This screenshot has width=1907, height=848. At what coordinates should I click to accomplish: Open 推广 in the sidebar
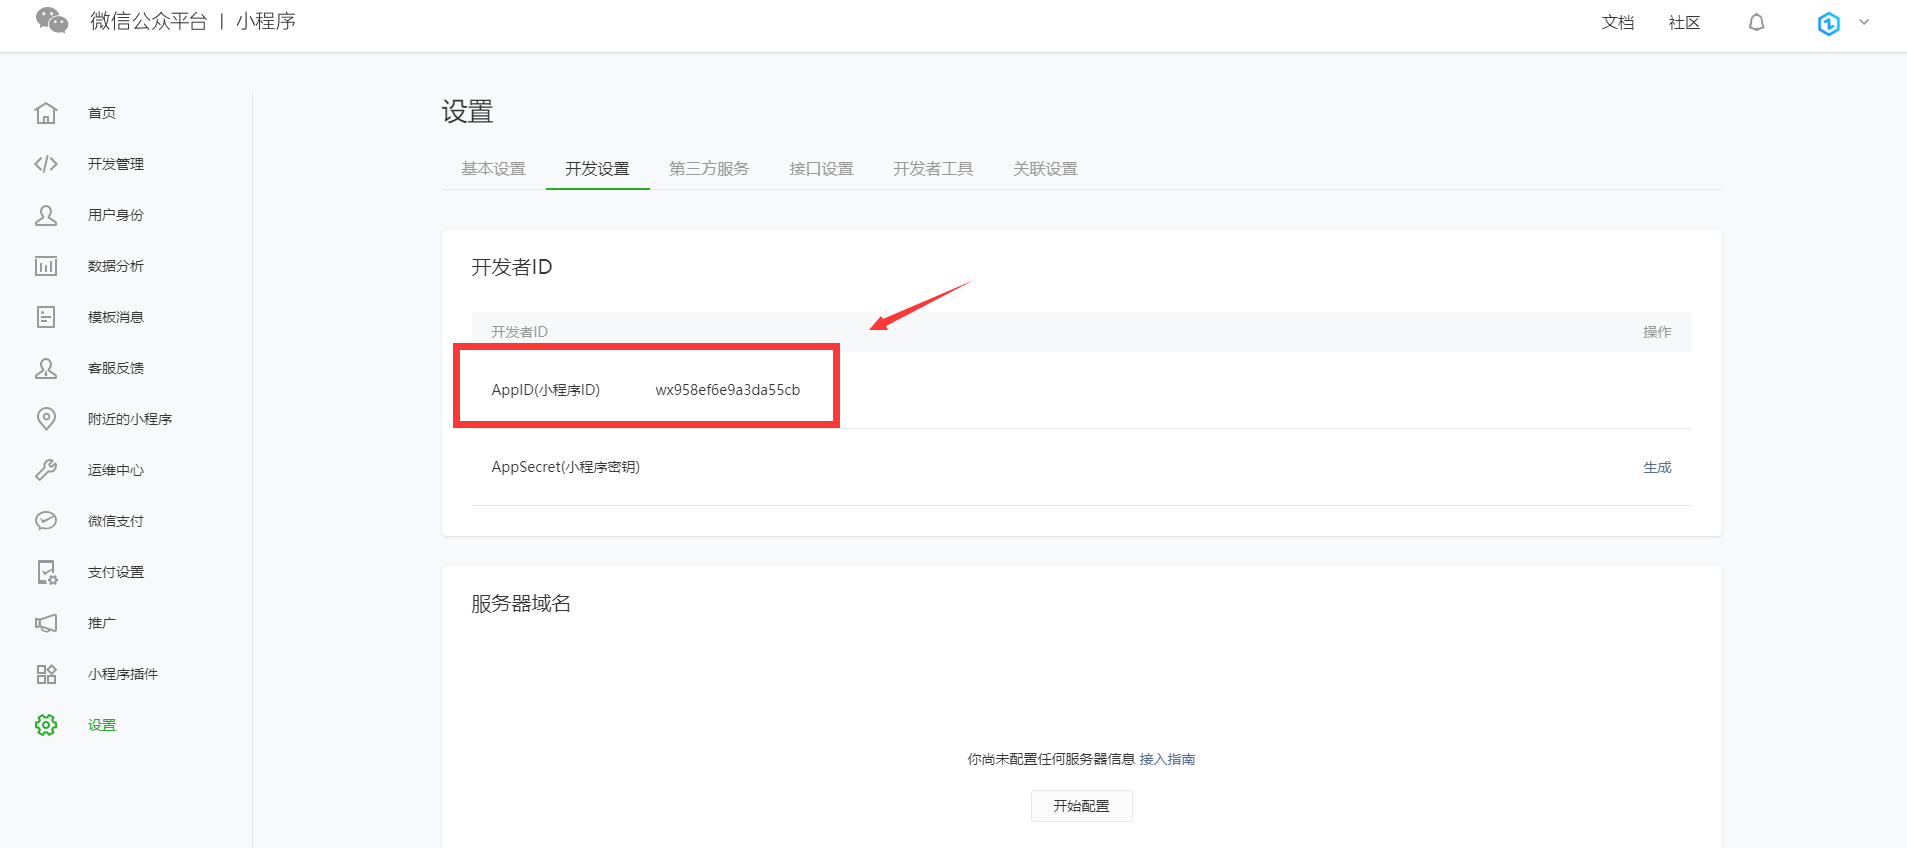point(102,623)
